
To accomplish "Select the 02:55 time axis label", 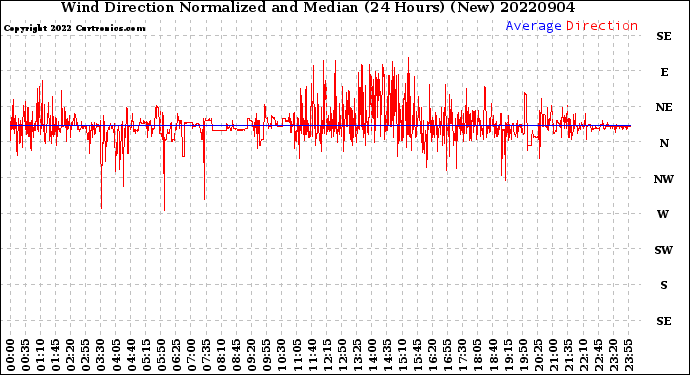I will pos(86,355).
